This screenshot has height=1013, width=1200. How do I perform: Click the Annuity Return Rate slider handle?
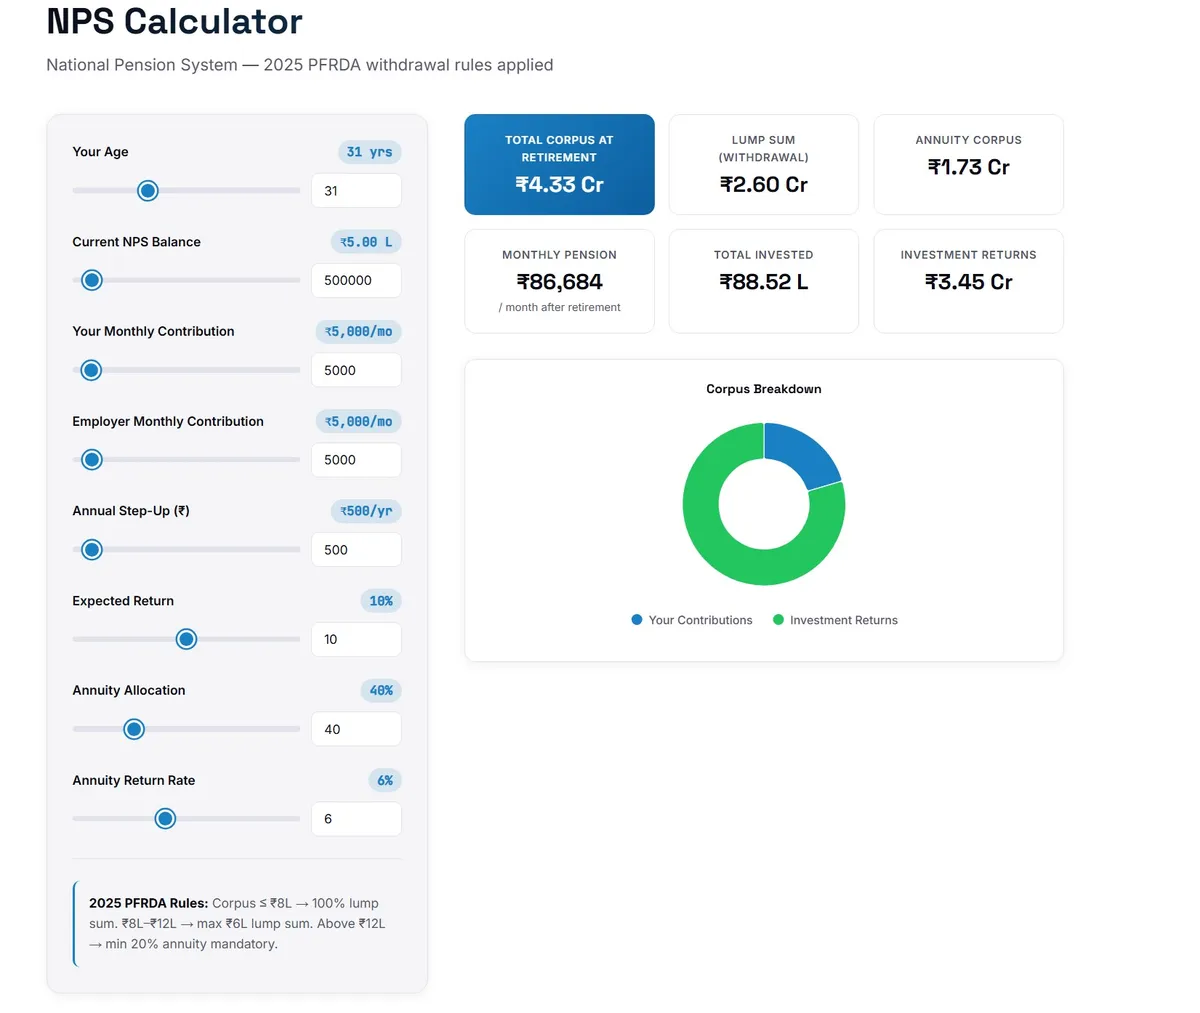pyautogui.click(x=166, y=819)
